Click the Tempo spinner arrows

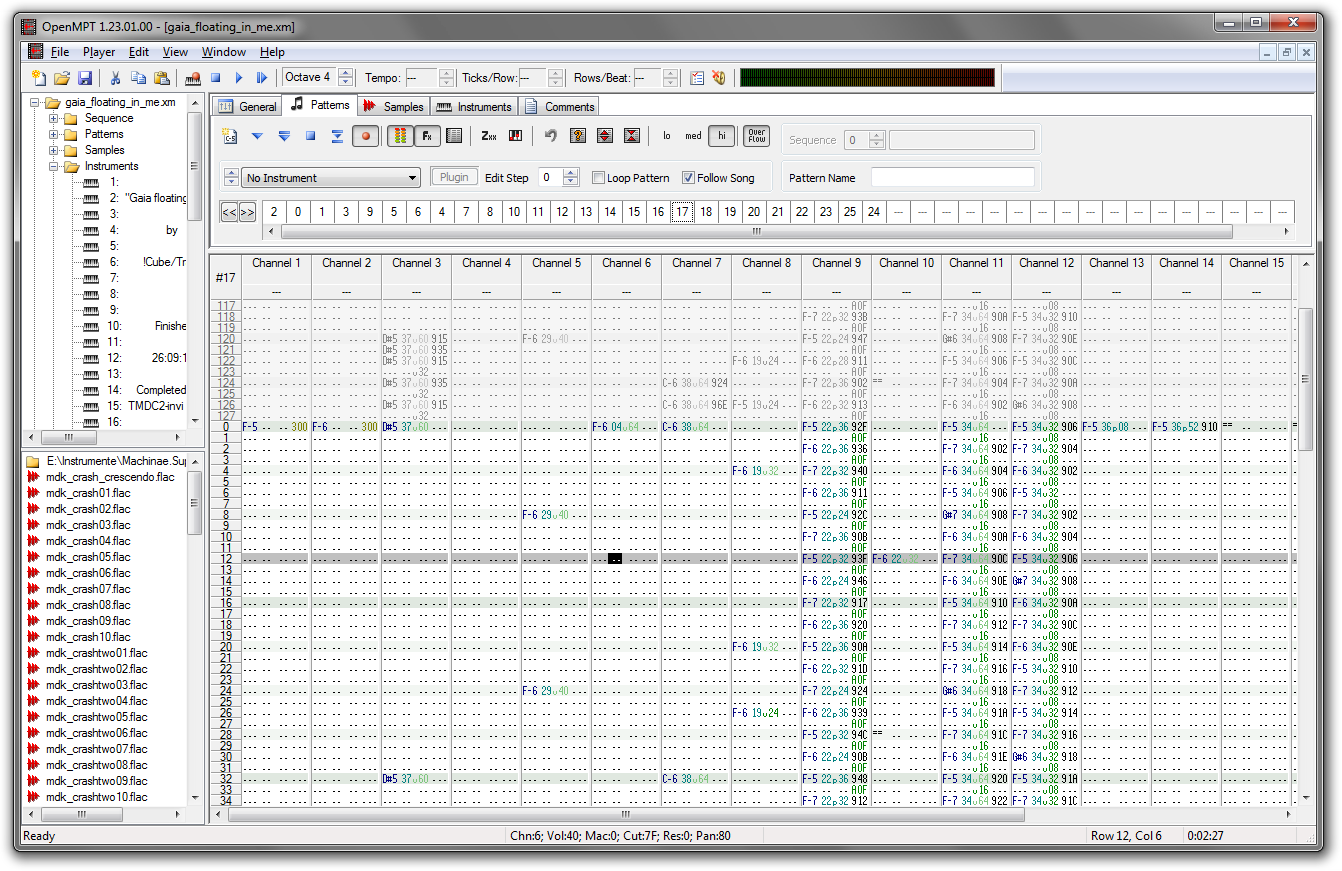tap(446, 77)
